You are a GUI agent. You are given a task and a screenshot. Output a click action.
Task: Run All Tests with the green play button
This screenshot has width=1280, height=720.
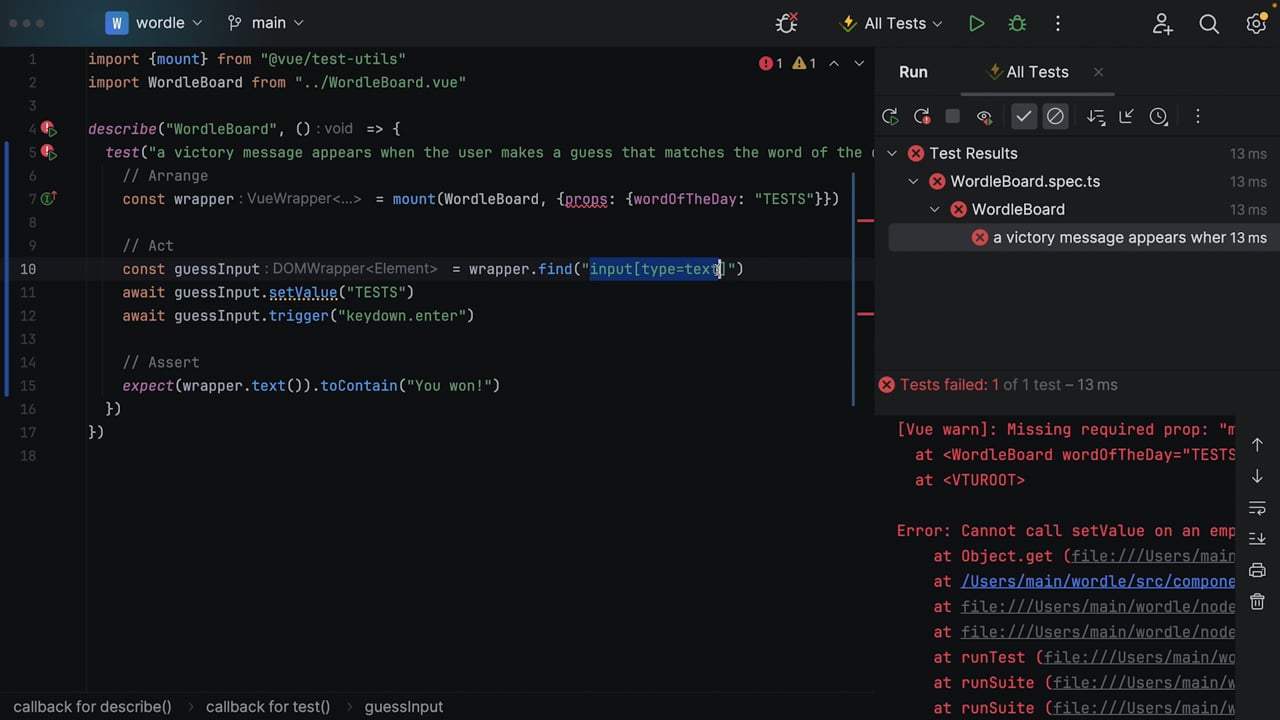click(x=976, y=23)
